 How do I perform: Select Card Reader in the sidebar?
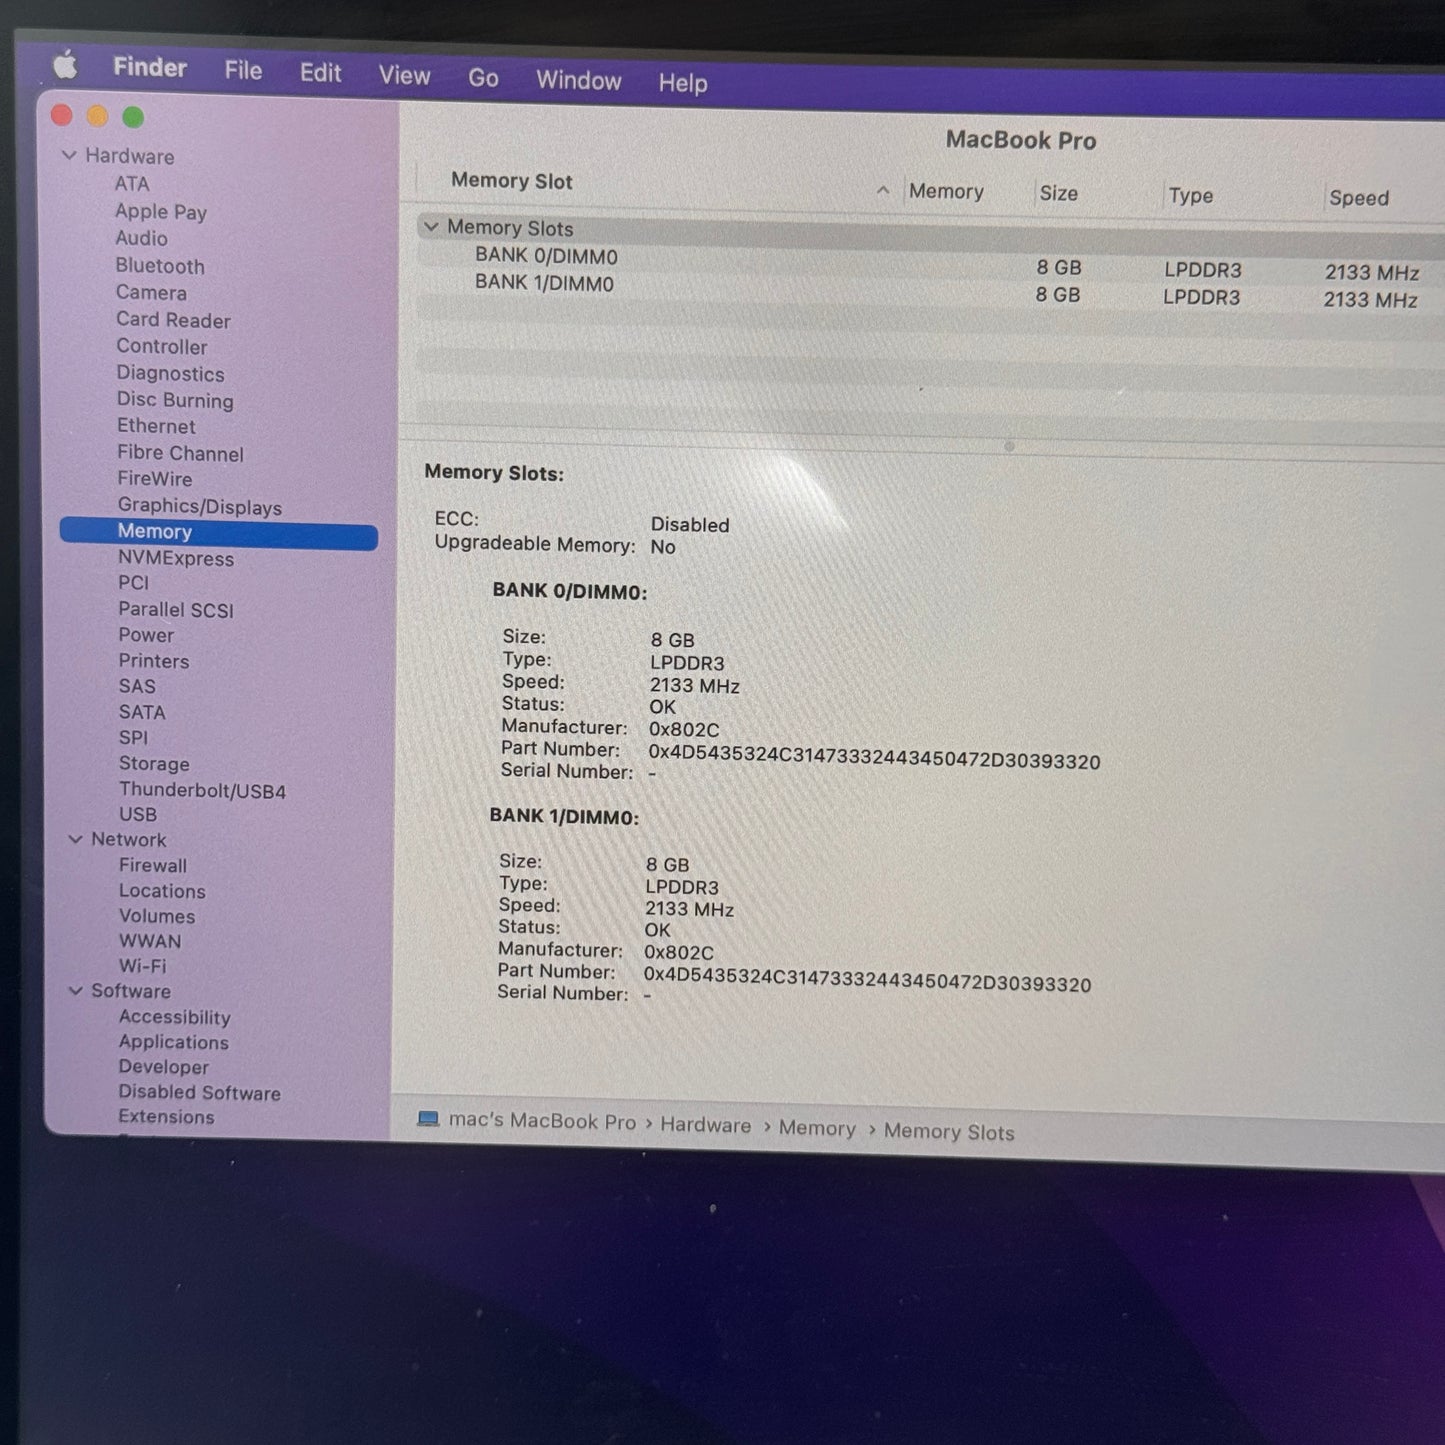coord(173,320)
